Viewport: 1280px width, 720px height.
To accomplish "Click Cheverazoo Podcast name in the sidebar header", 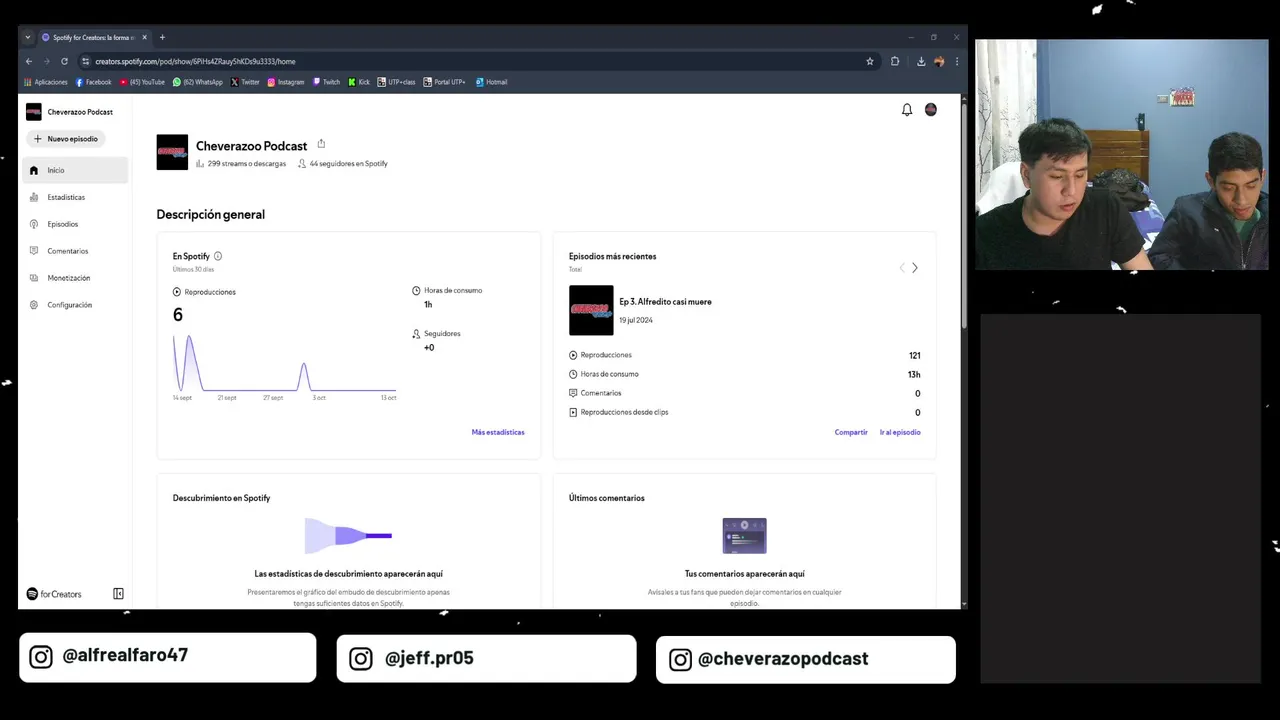I will tap(80, 112).
